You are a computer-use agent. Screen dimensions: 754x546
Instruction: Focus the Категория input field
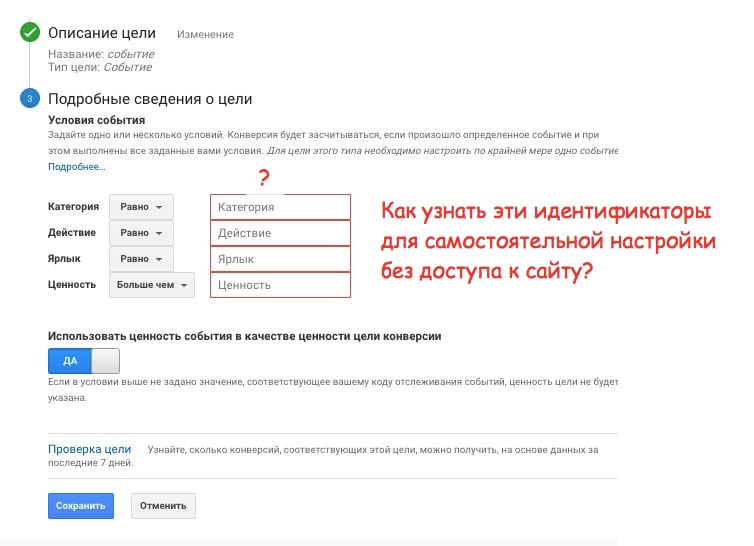tap(280, 207)
